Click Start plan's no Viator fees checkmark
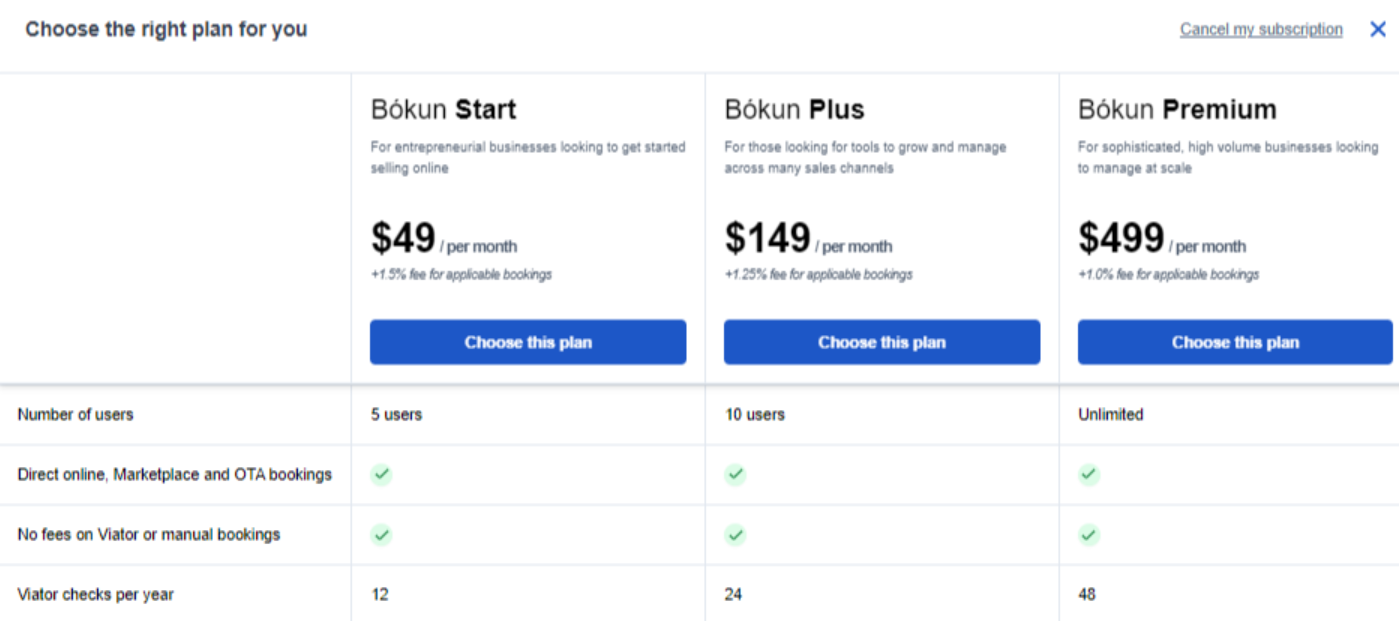Screen dimensions: 1399x621 tap(381, 535)
